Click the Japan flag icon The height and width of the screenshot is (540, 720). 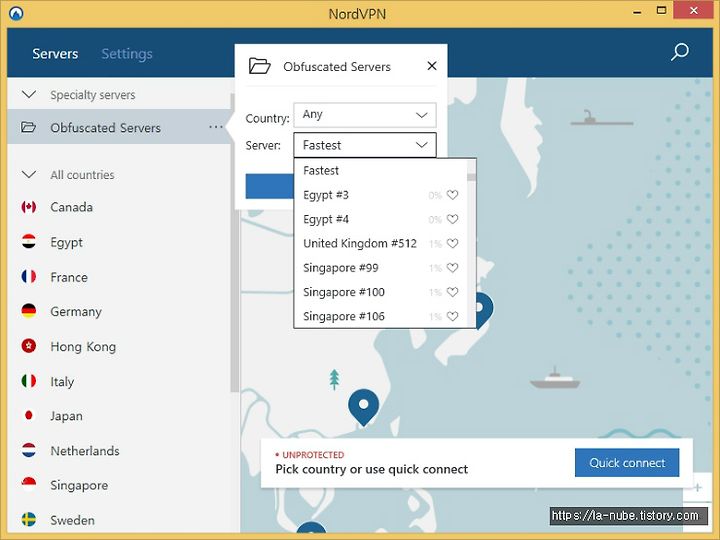[29, 415]
